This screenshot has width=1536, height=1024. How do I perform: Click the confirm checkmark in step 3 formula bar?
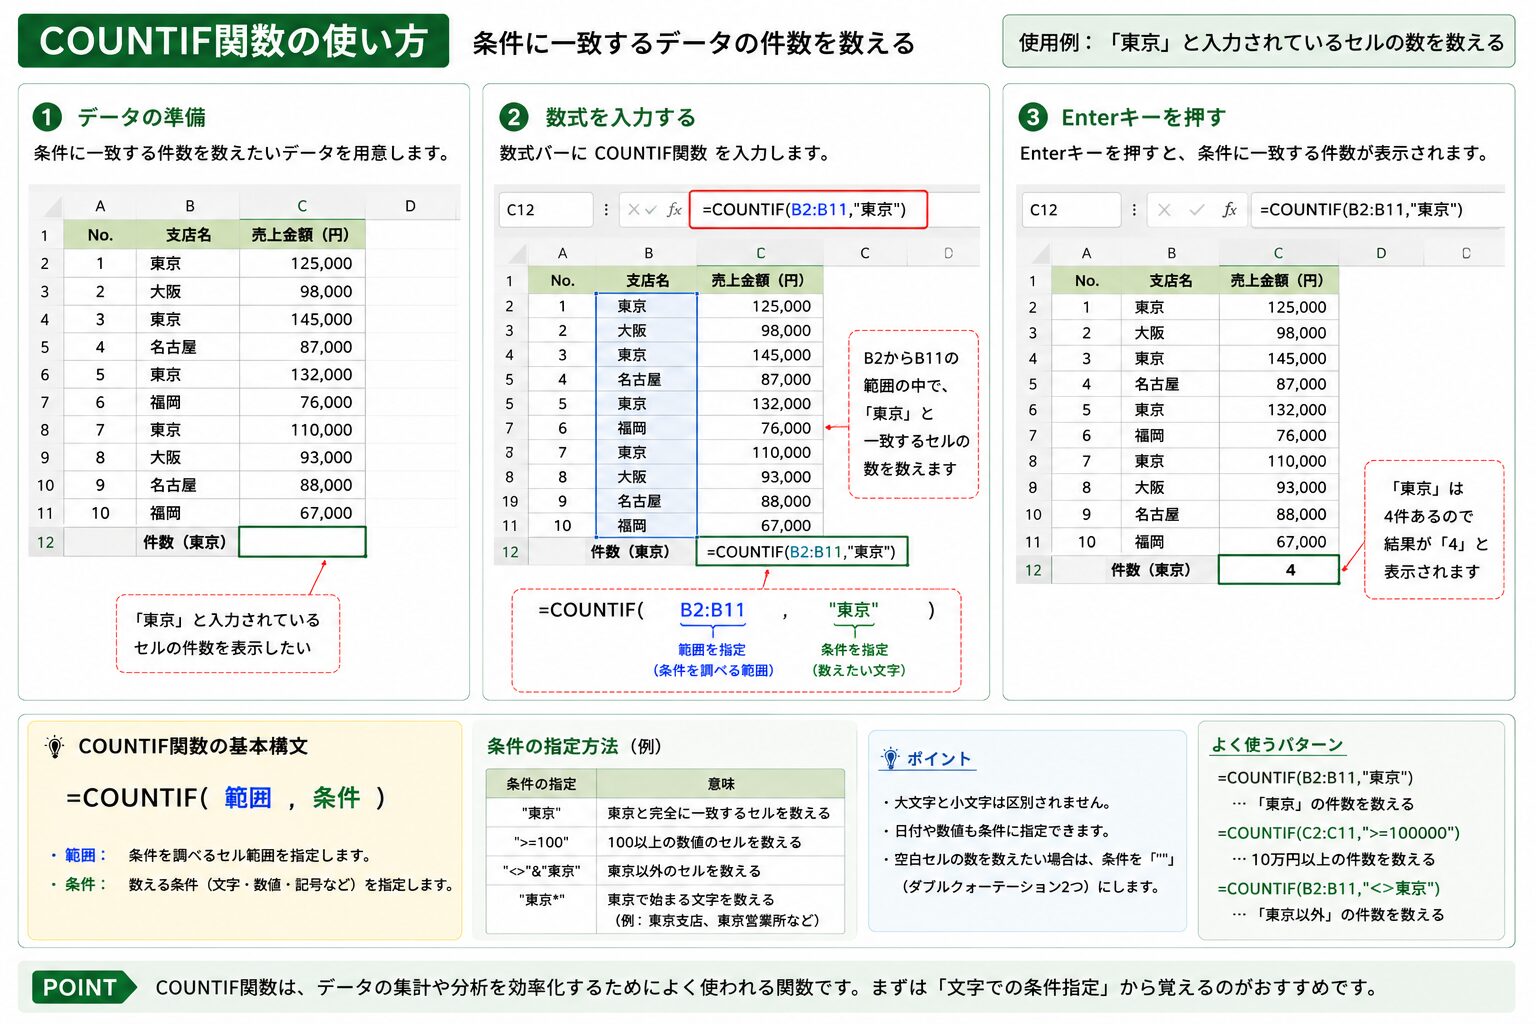pyautogui.click(x=1196, y=210)
